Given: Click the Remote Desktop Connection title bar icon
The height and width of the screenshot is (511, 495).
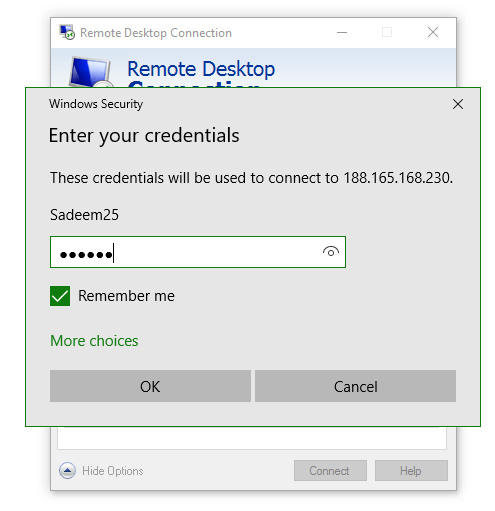Looking at the screenshot, I should coord(67,32).
